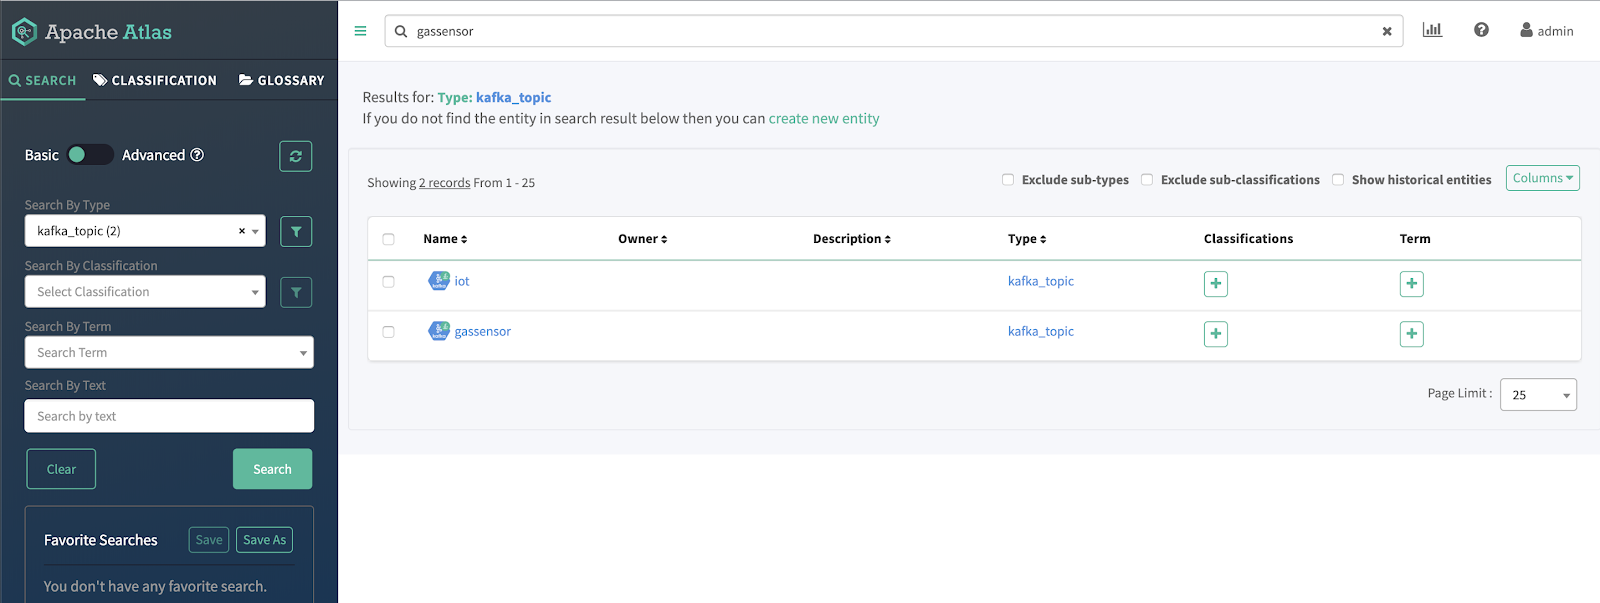This screenshot has height=603, width=1600.
Task: Open kafka_topic type link in gassensor row
Action: 1041,331
